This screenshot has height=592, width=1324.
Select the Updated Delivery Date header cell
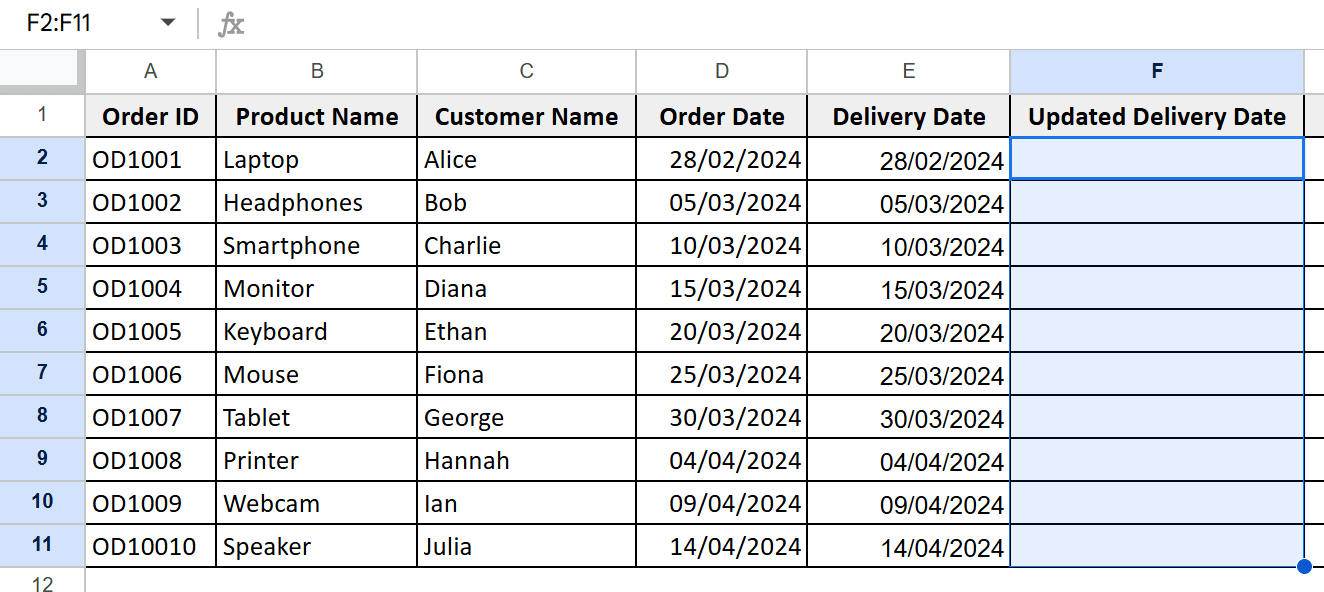pos(1157,116)
